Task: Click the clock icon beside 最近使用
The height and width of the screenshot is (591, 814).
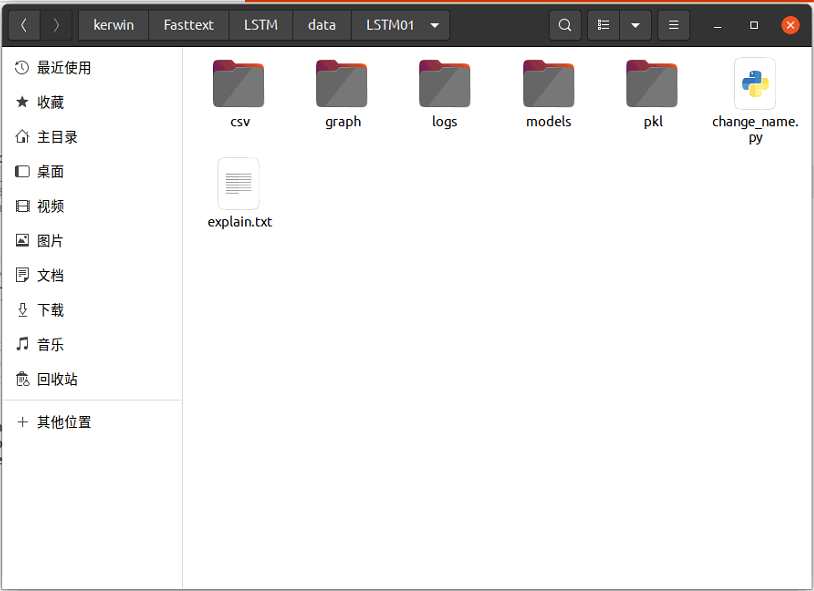Action: pyautogui.click(x=22, y=68)
